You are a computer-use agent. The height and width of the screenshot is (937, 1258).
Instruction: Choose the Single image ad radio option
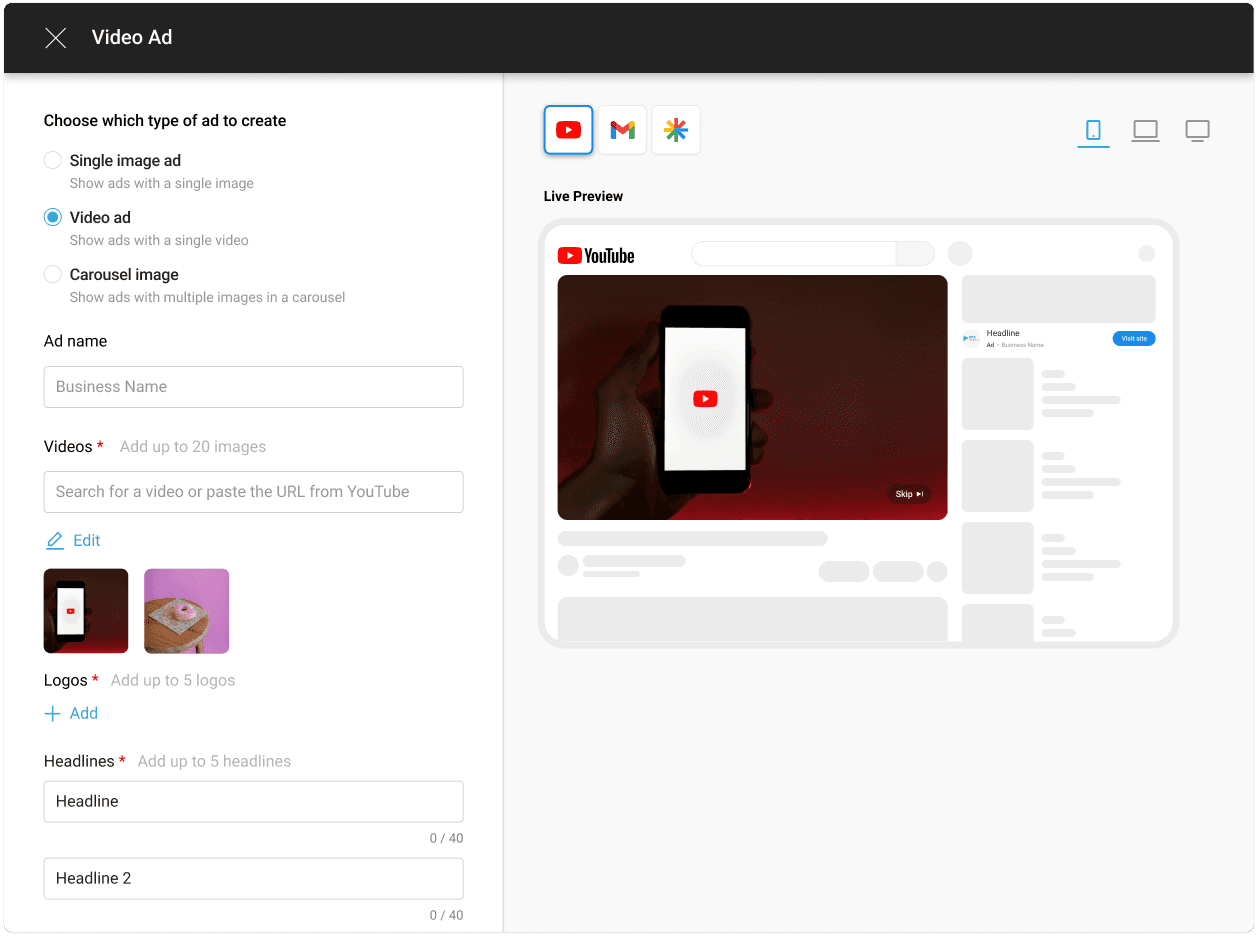pos(53,160)
